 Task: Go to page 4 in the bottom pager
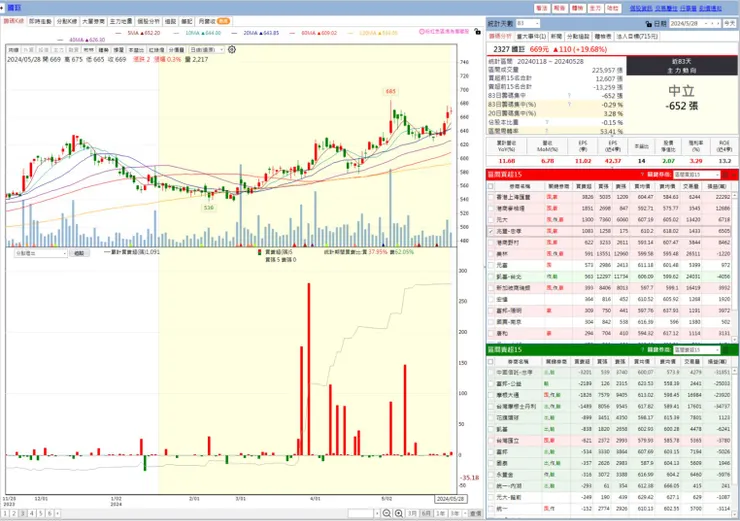click(32, 513)
